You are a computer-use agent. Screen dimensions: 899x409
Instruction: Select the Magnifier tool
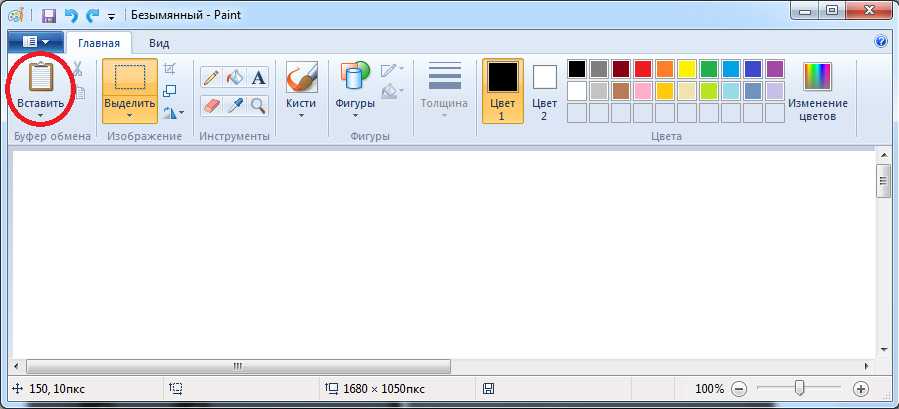click(258, 105)
